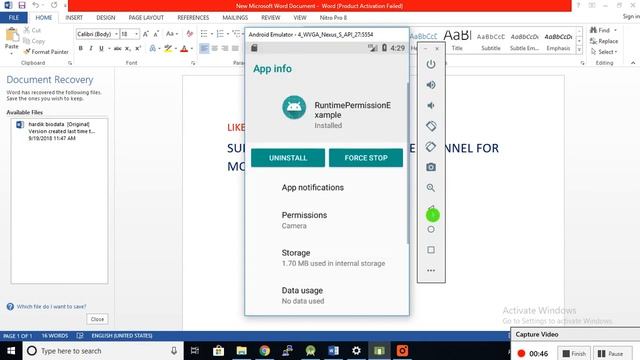The image size is (640, 360).
Task: Click the emulator power button icon
Action: click(431, 64)
